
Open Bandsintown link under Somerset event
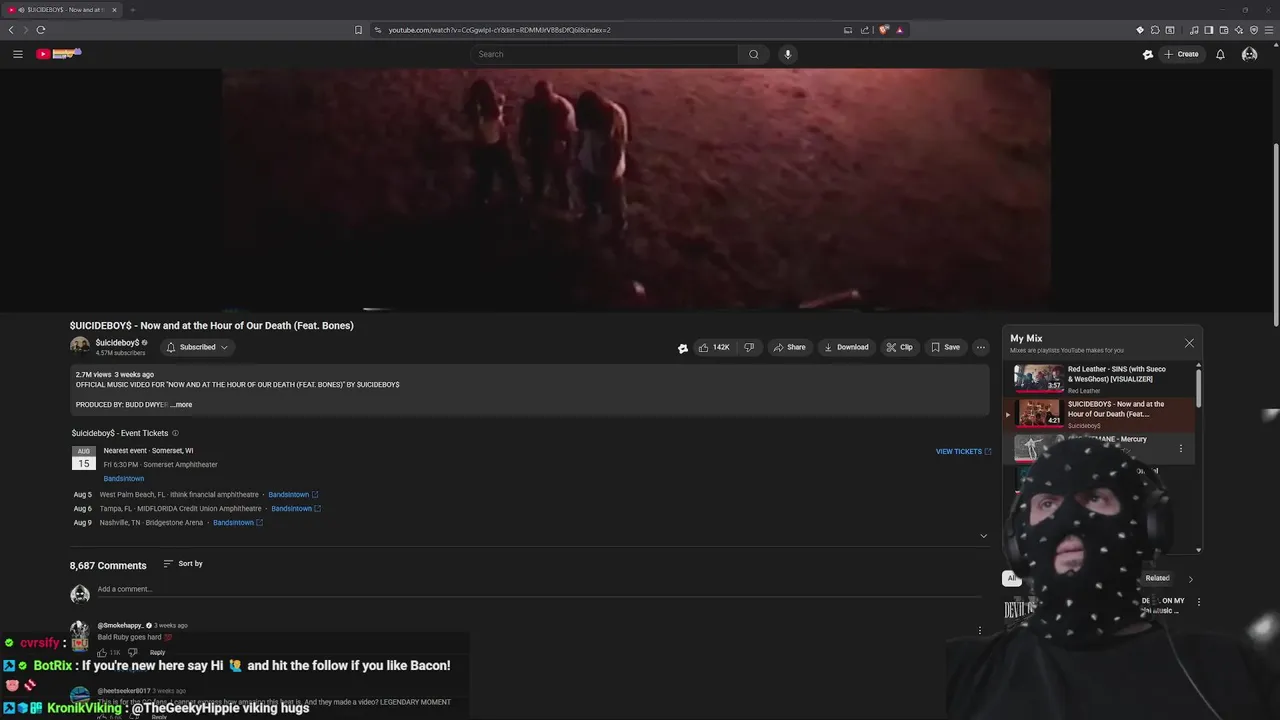point(124,478)
